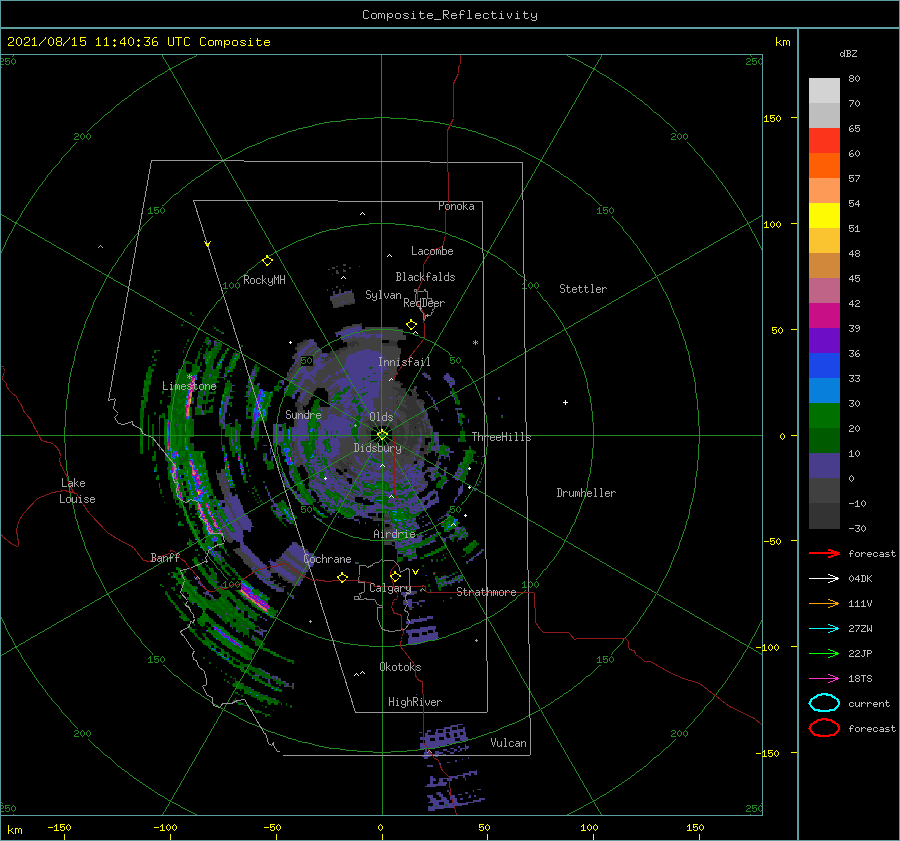900x841 pixels.
Task: Select the white 04DK arrow in legend
Action: 824,578
